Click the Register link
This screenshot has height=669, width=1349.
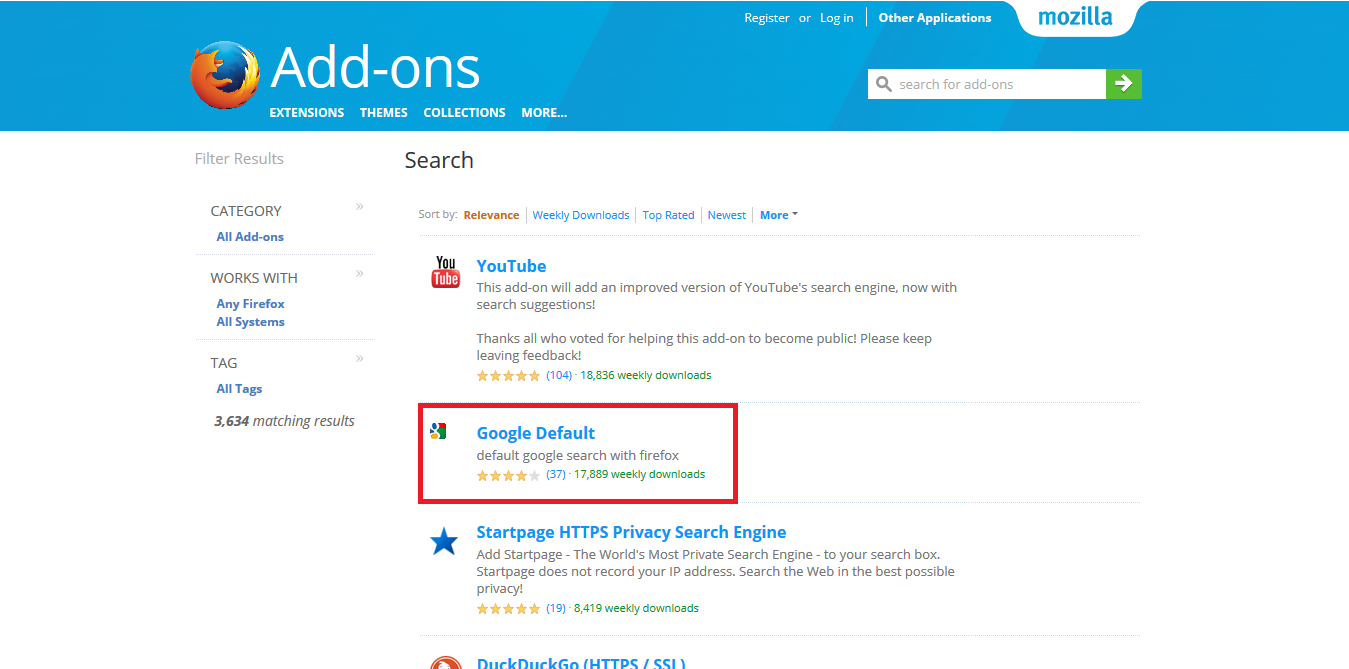(x=767, y=18)
